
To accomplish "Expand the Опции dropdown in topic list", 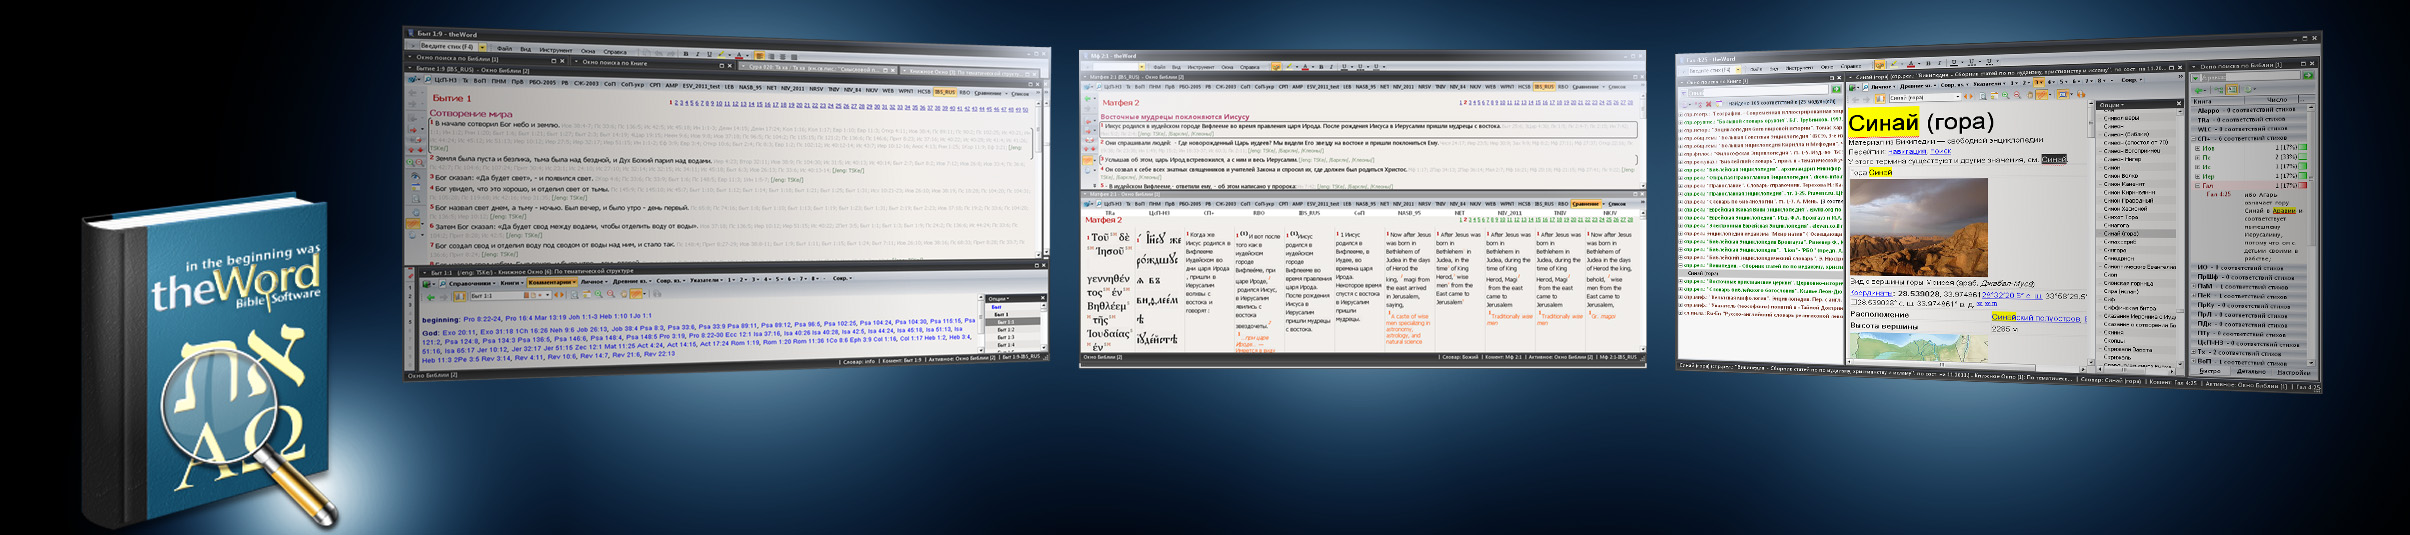I will [999, 298].
